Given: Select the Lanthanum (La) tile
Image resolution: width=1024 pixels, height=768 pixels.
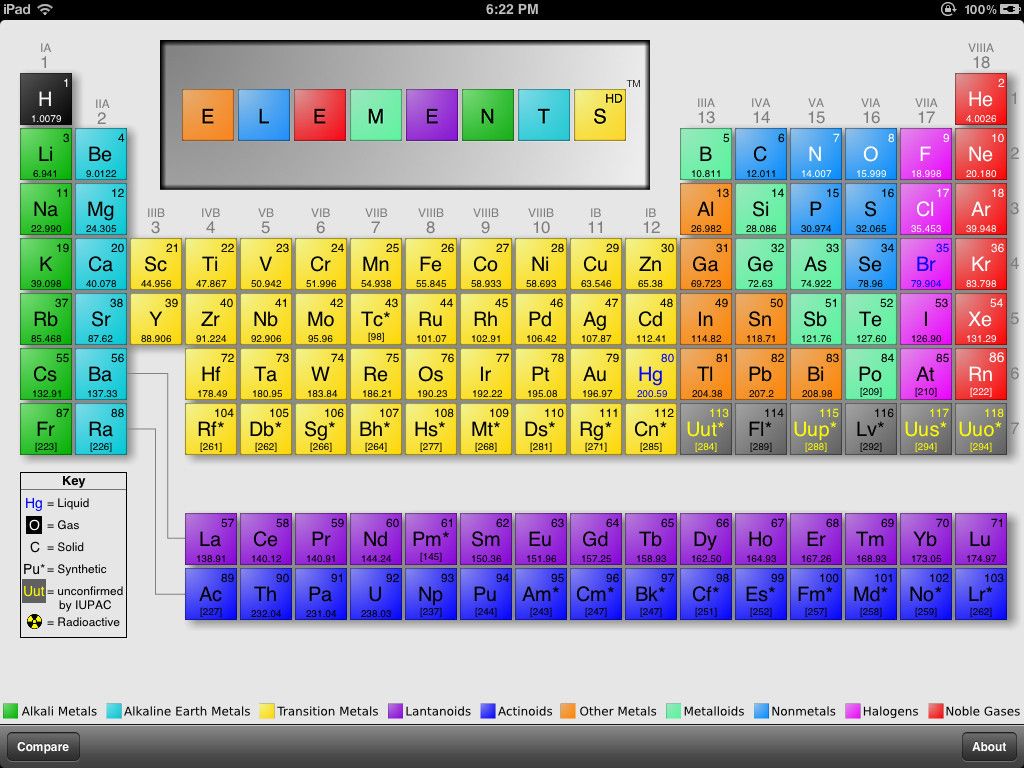Looking at the screenshot, I should 210,539.
